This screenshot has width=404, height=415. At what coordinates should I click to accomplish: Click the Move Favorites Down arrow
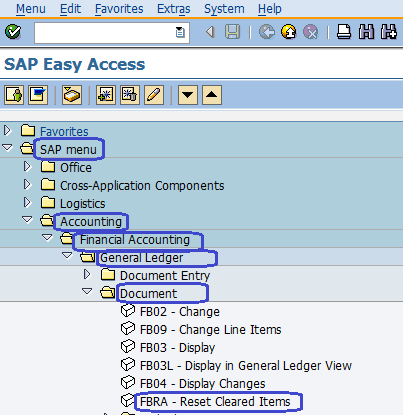[x=188, y=95]
